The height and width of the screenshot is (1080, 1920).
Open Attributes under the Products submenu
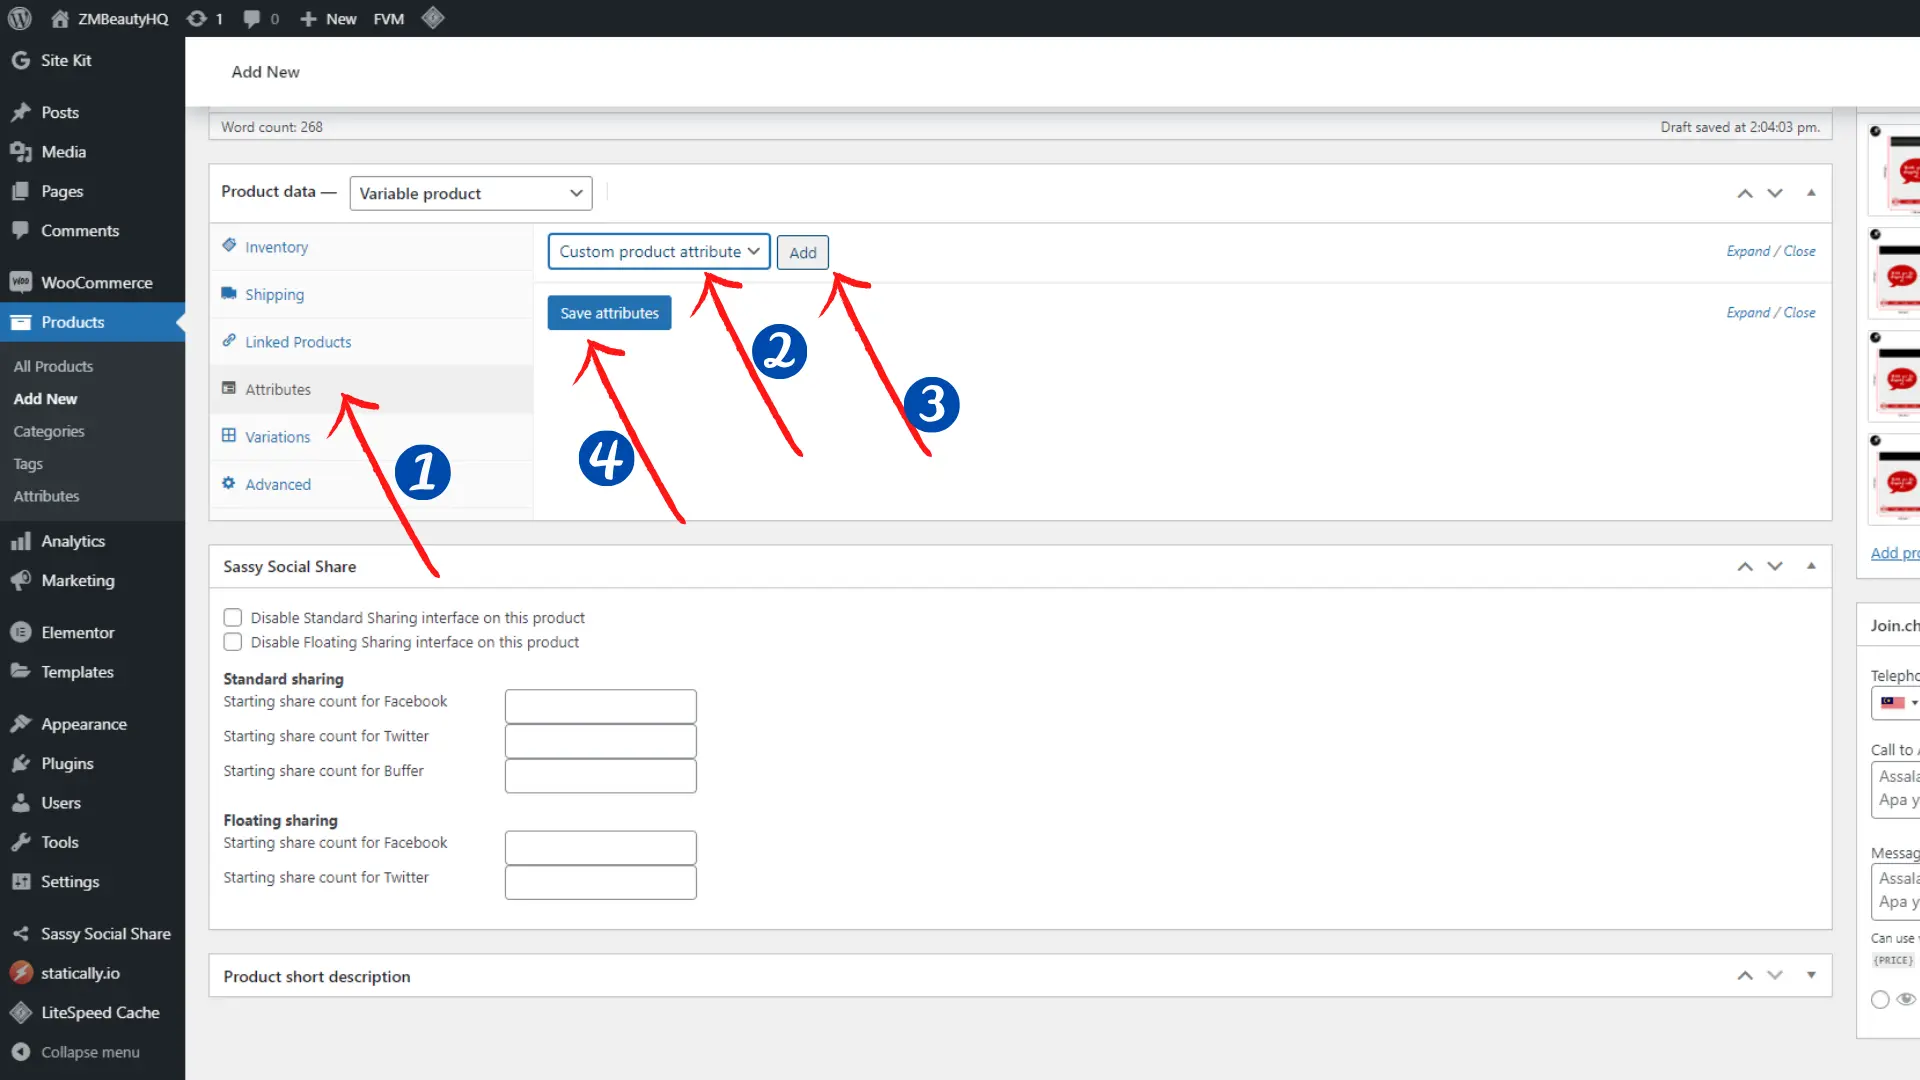tap(46, 496)
